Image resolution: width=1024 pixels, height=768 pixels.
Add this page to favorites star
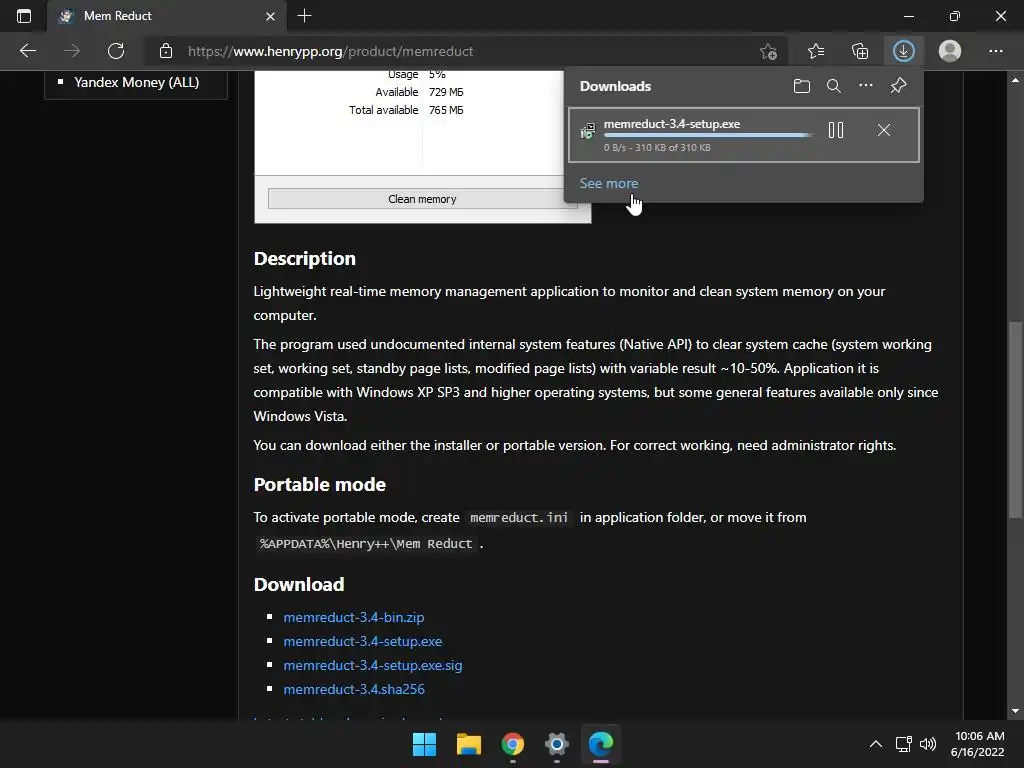point(769,51)
